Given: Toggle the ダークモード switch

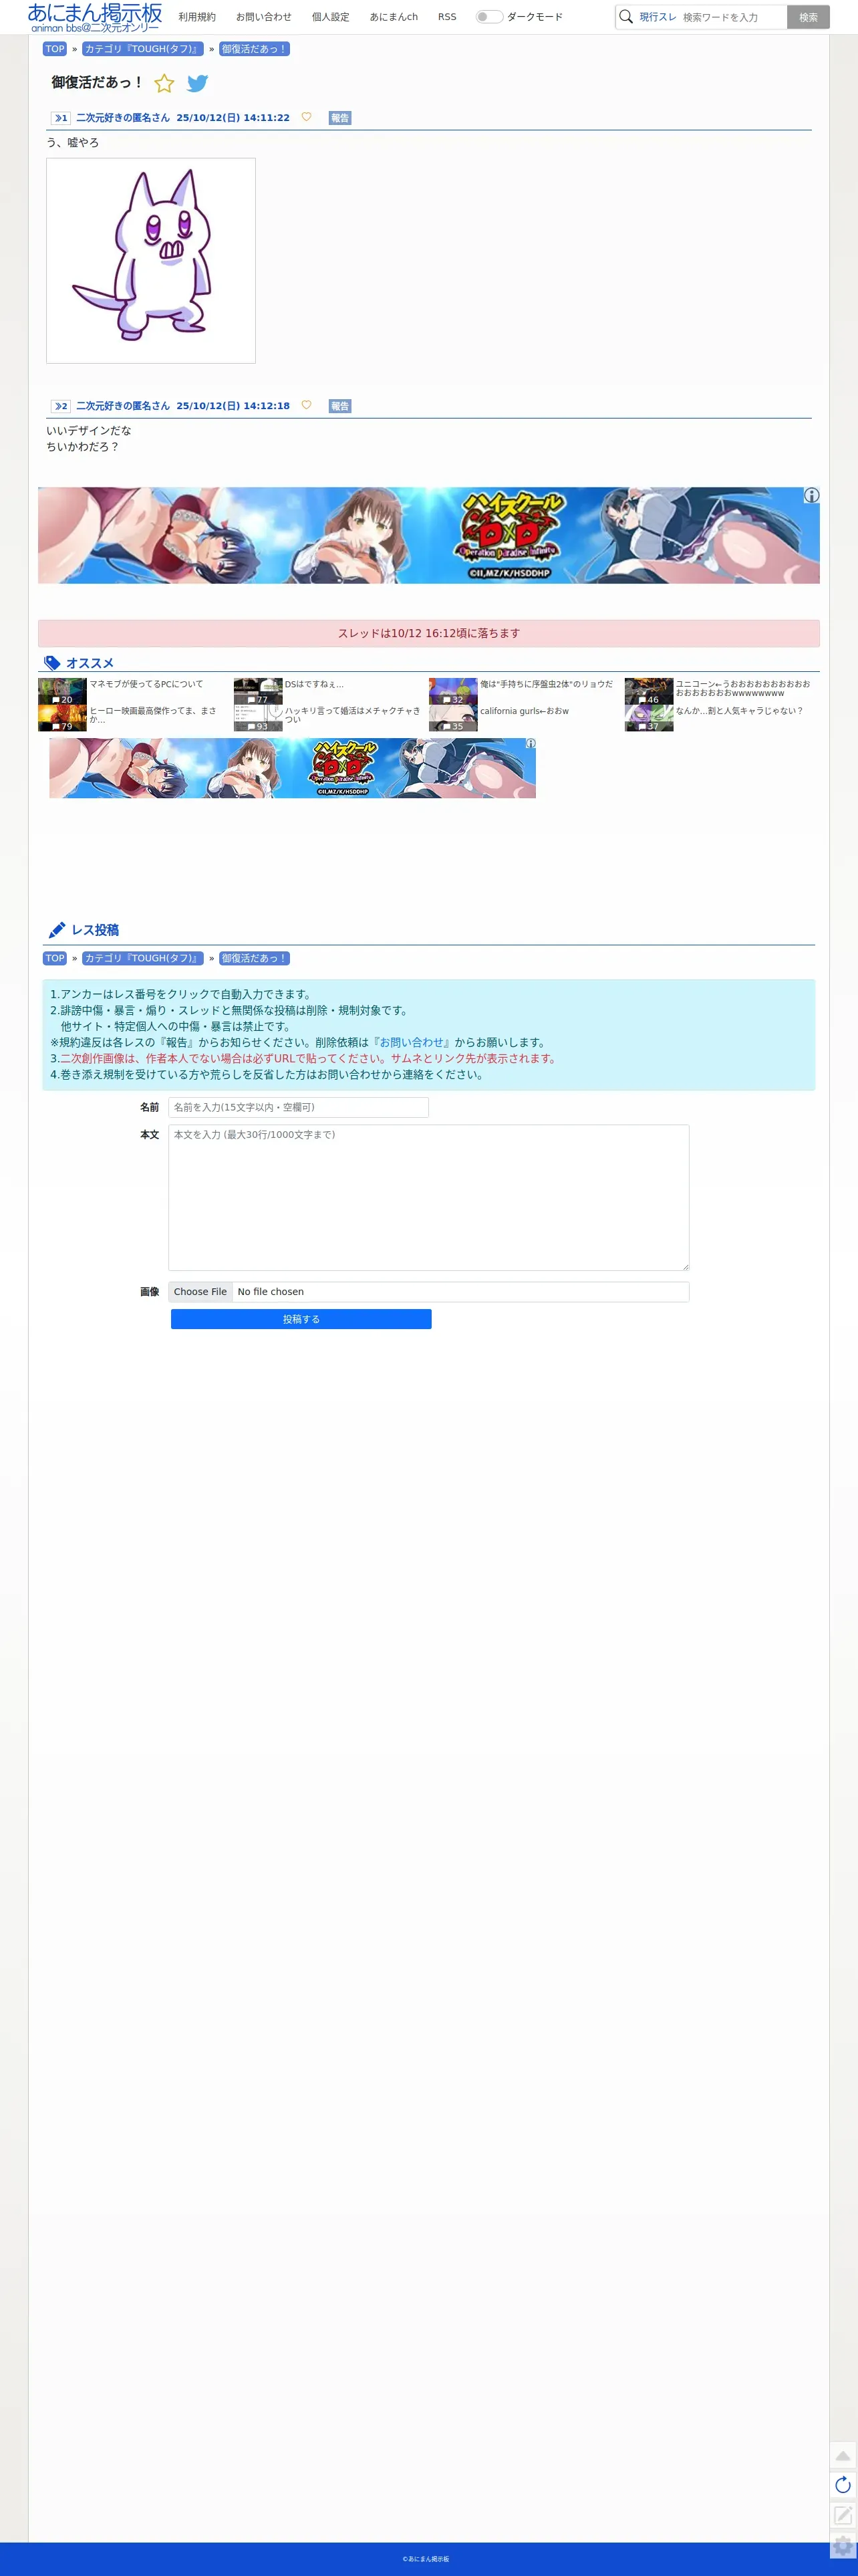Looking at the screenshot, I should 489,17.
